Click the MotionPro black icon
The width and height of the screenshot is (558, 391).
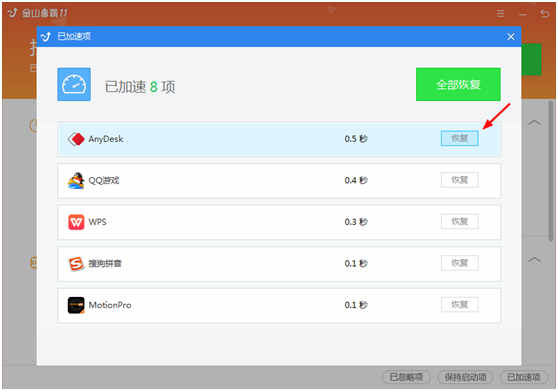click(76, 305)
